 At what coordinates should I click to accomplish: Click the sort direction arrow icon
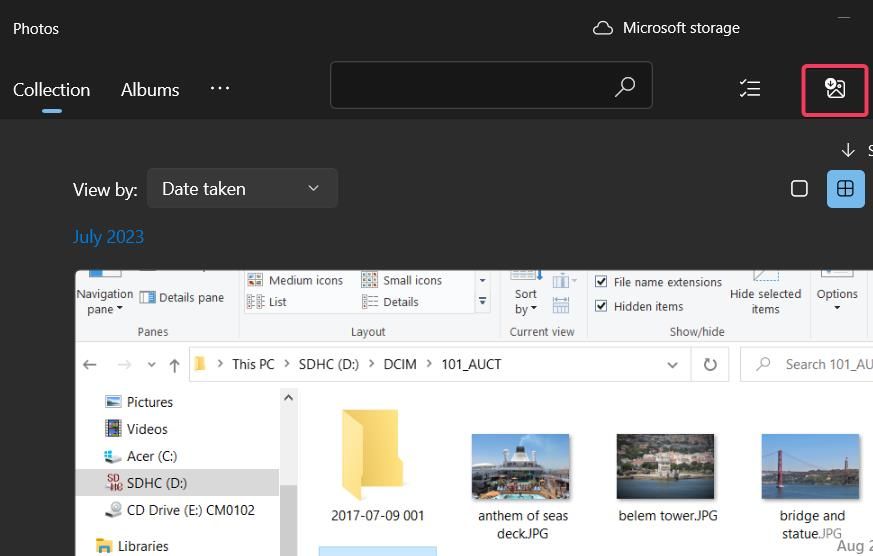tap(848, 150)
